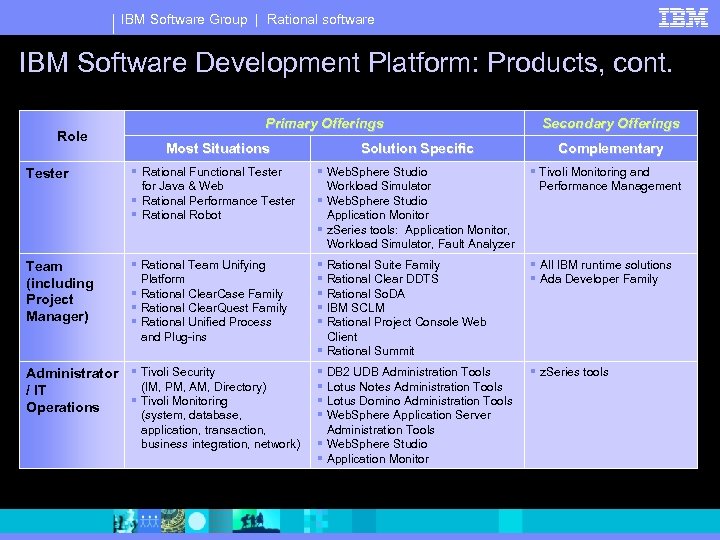Click the 'Ada Developer Family' bullet

click(599, 279)
